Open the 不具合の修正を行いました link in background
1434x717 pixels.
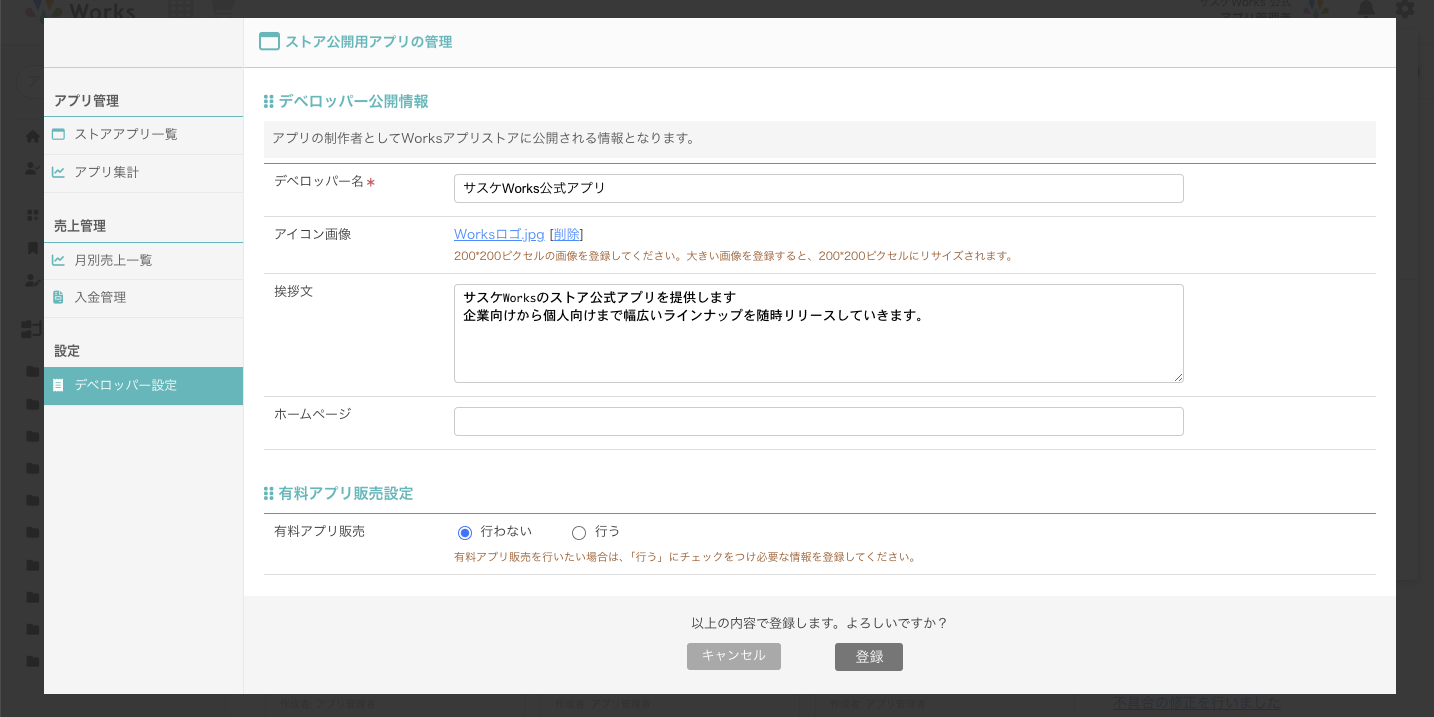pos(1195,703)
